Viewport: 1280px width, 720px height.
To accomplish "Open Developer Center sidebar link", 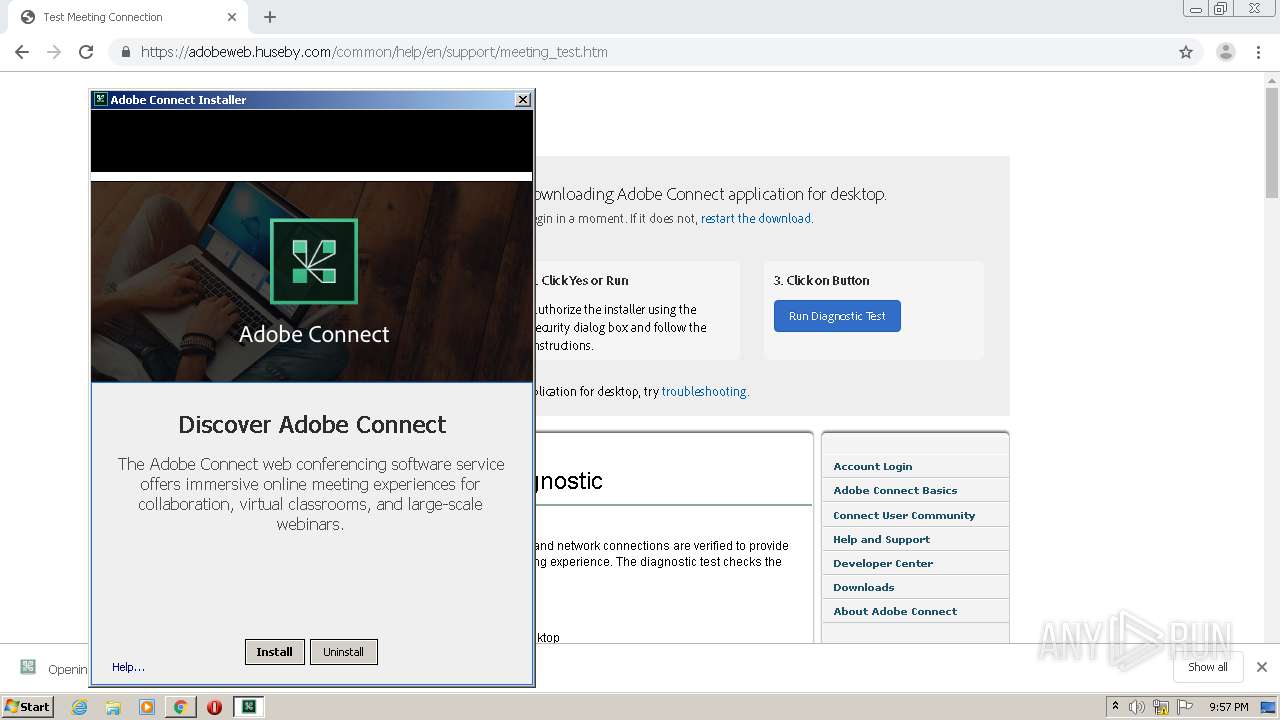I will (883, 563).
